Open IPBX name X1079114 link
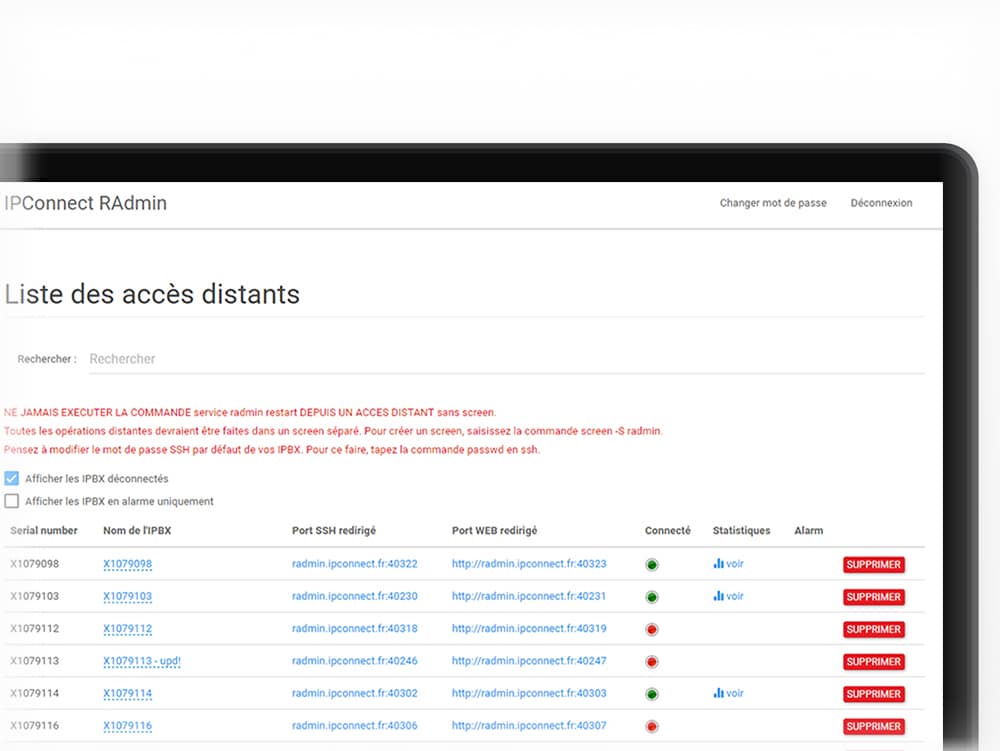The width and height of the screenshot is (1000, 751). (128, 694)
